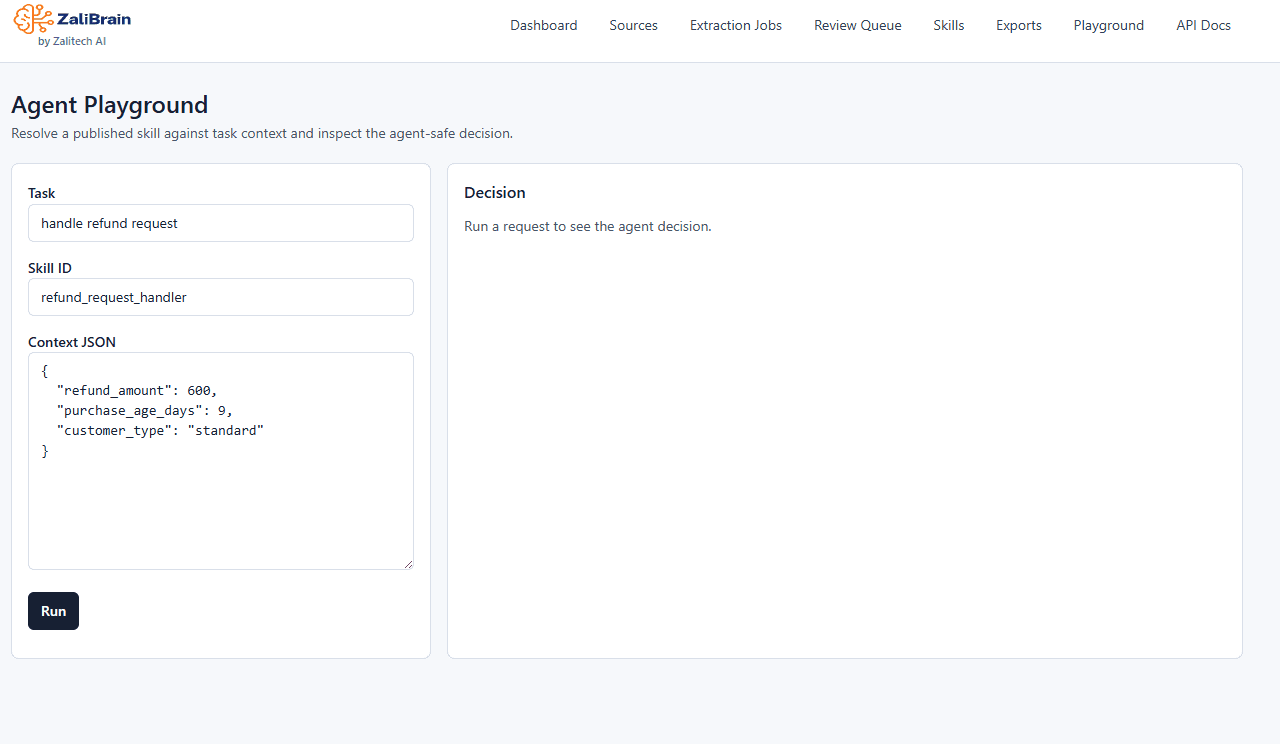Open the Skills page
This screenshot has height=744, width=1280.
[949, 26]
